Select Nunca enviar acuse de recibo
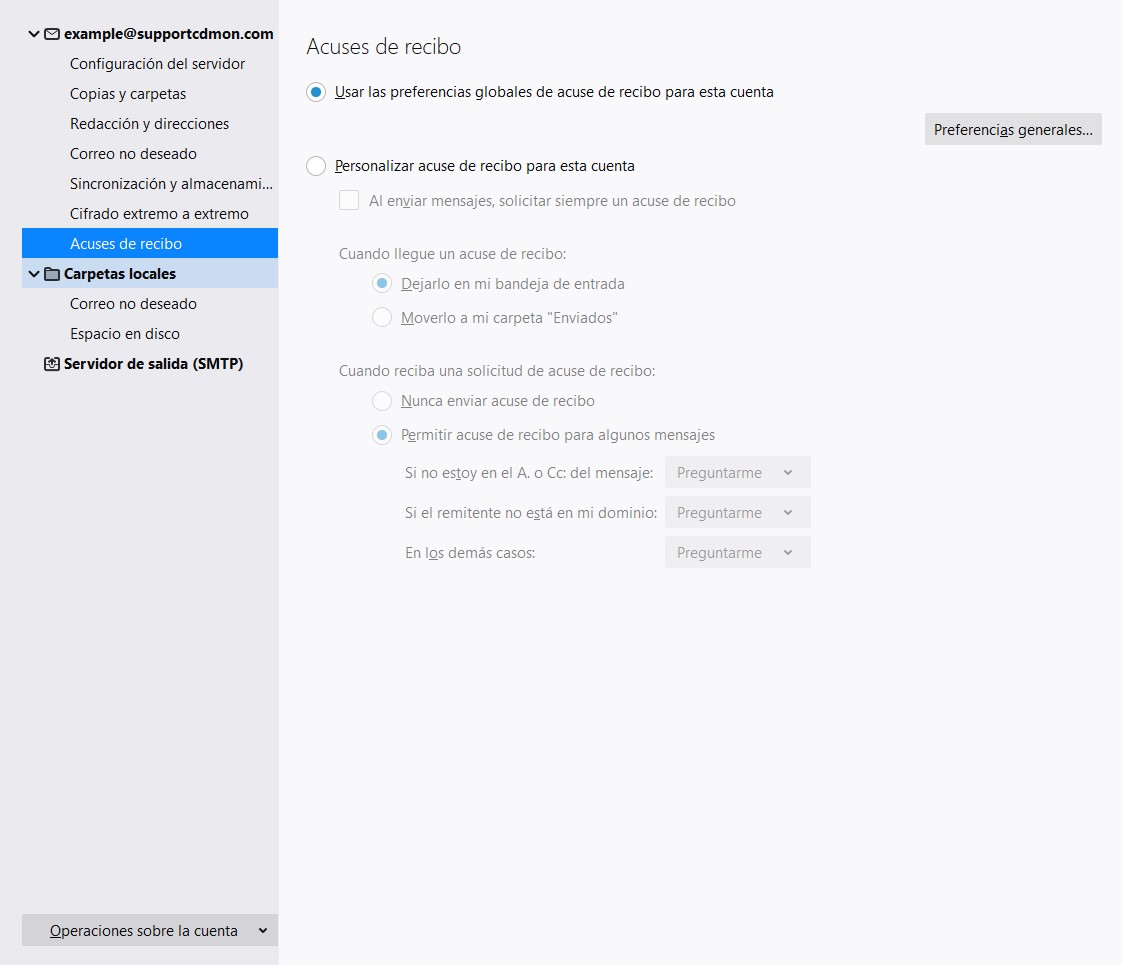The image size is (1122, 965). pos(382,401)
